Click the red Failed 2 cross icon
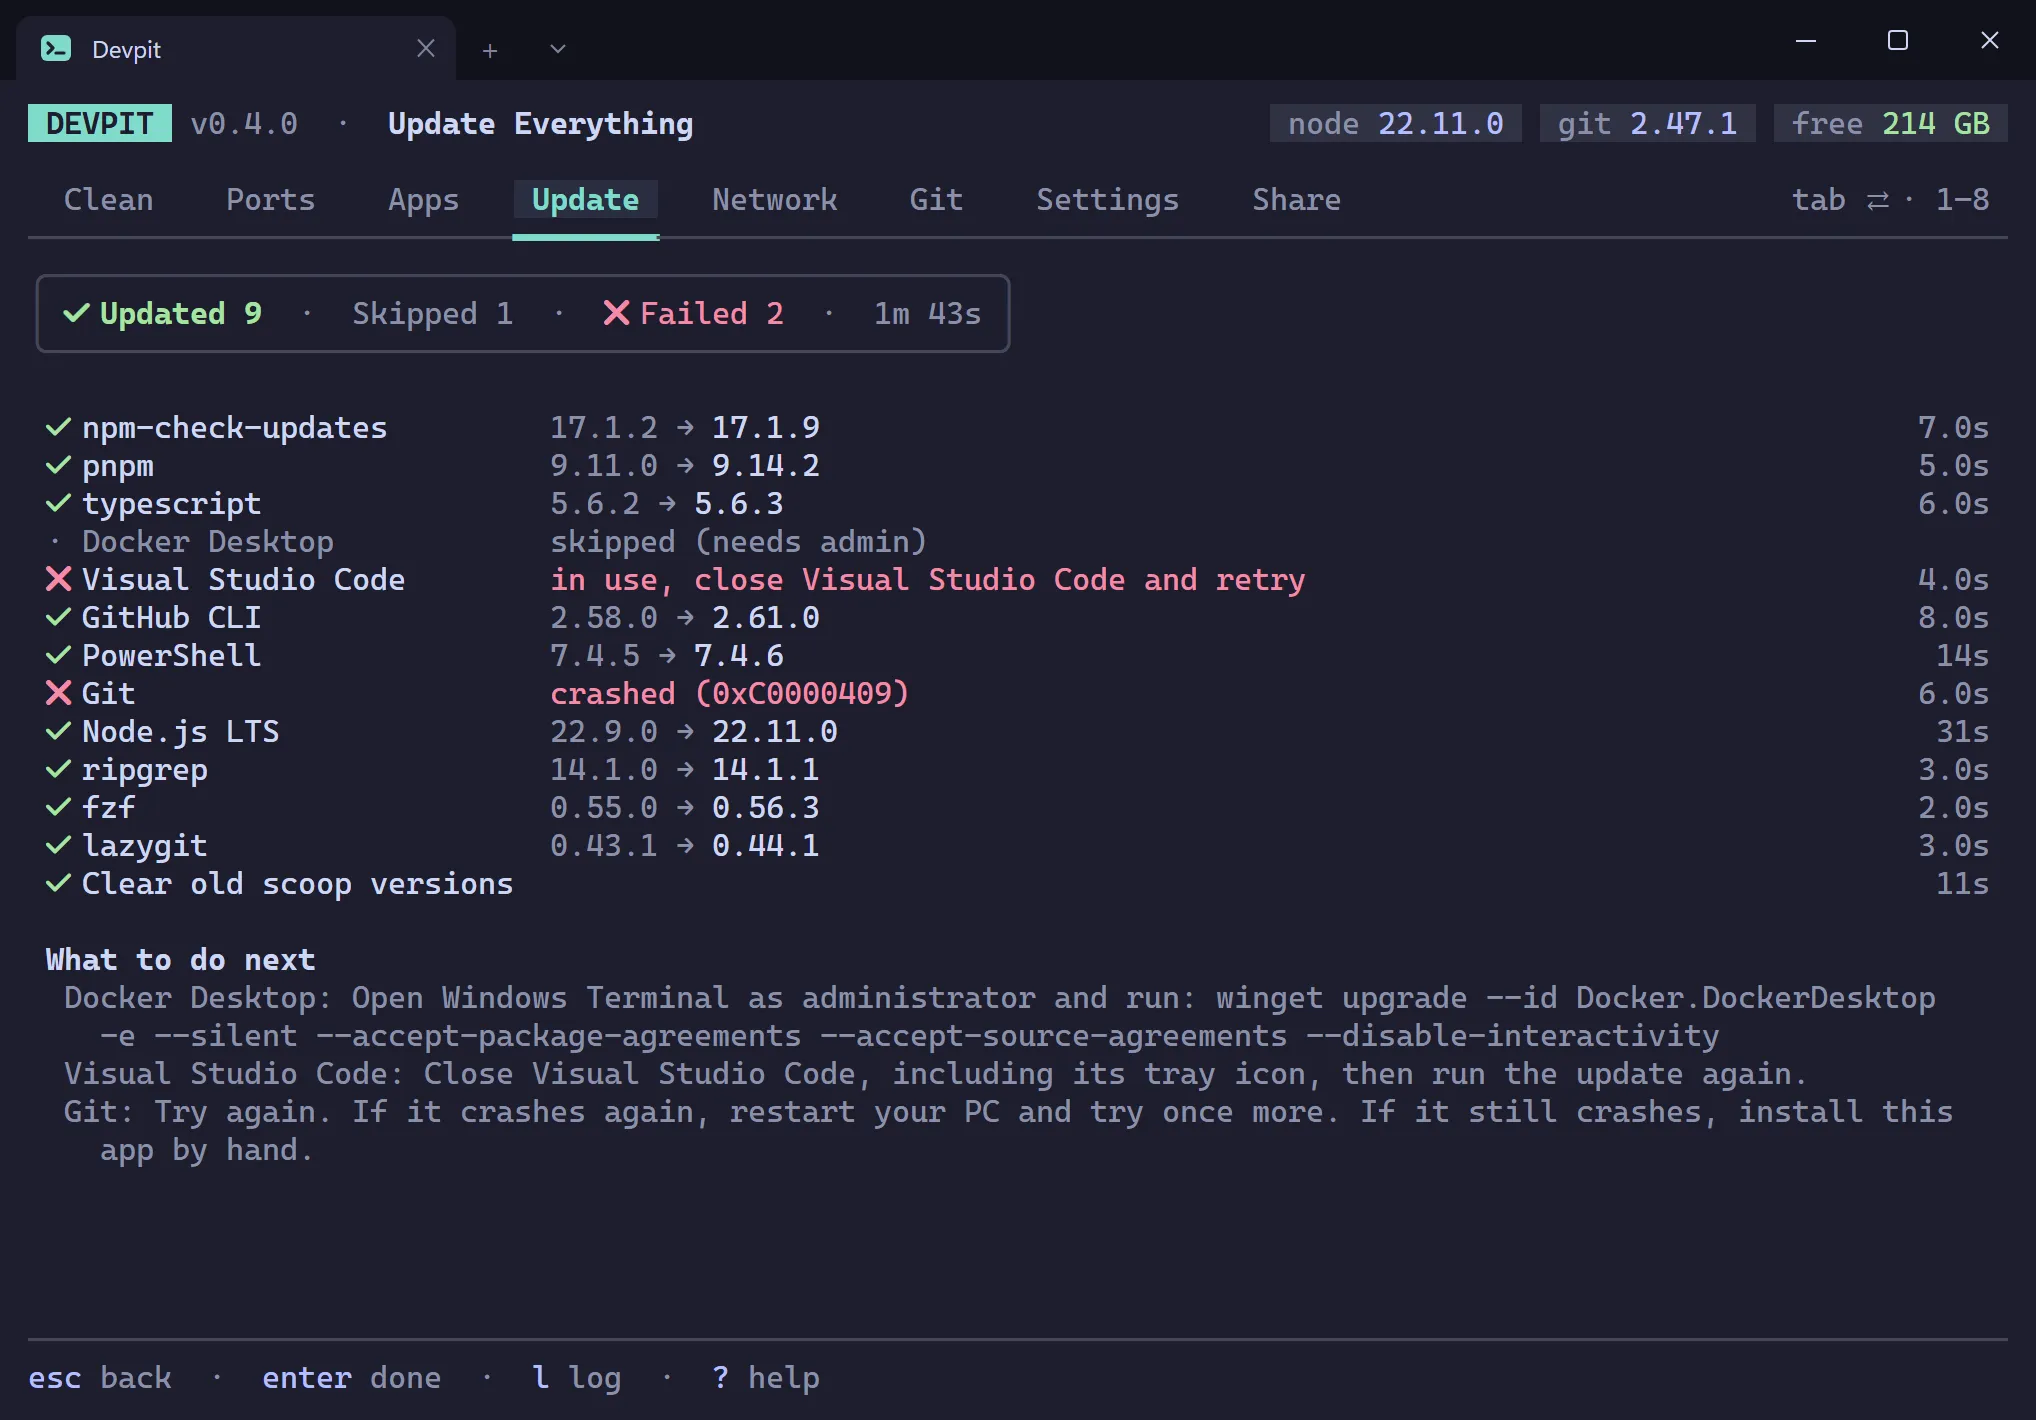Screen dimensions: 2036x1420 [617, 313]
